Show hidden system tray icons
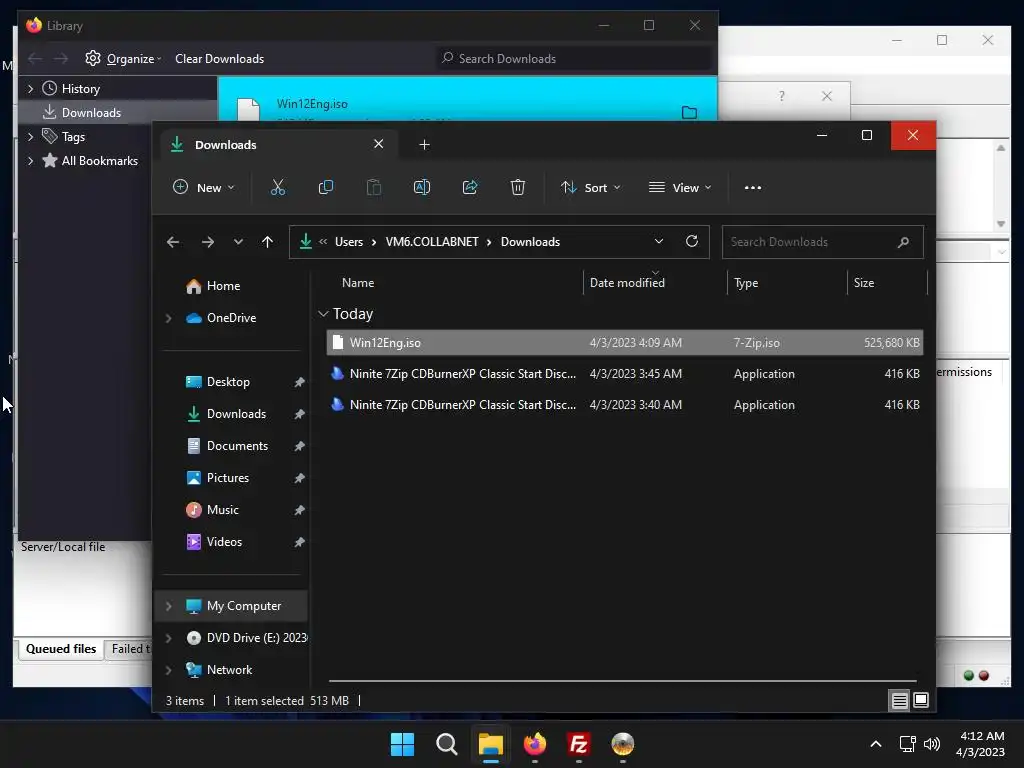 [876, 744]
